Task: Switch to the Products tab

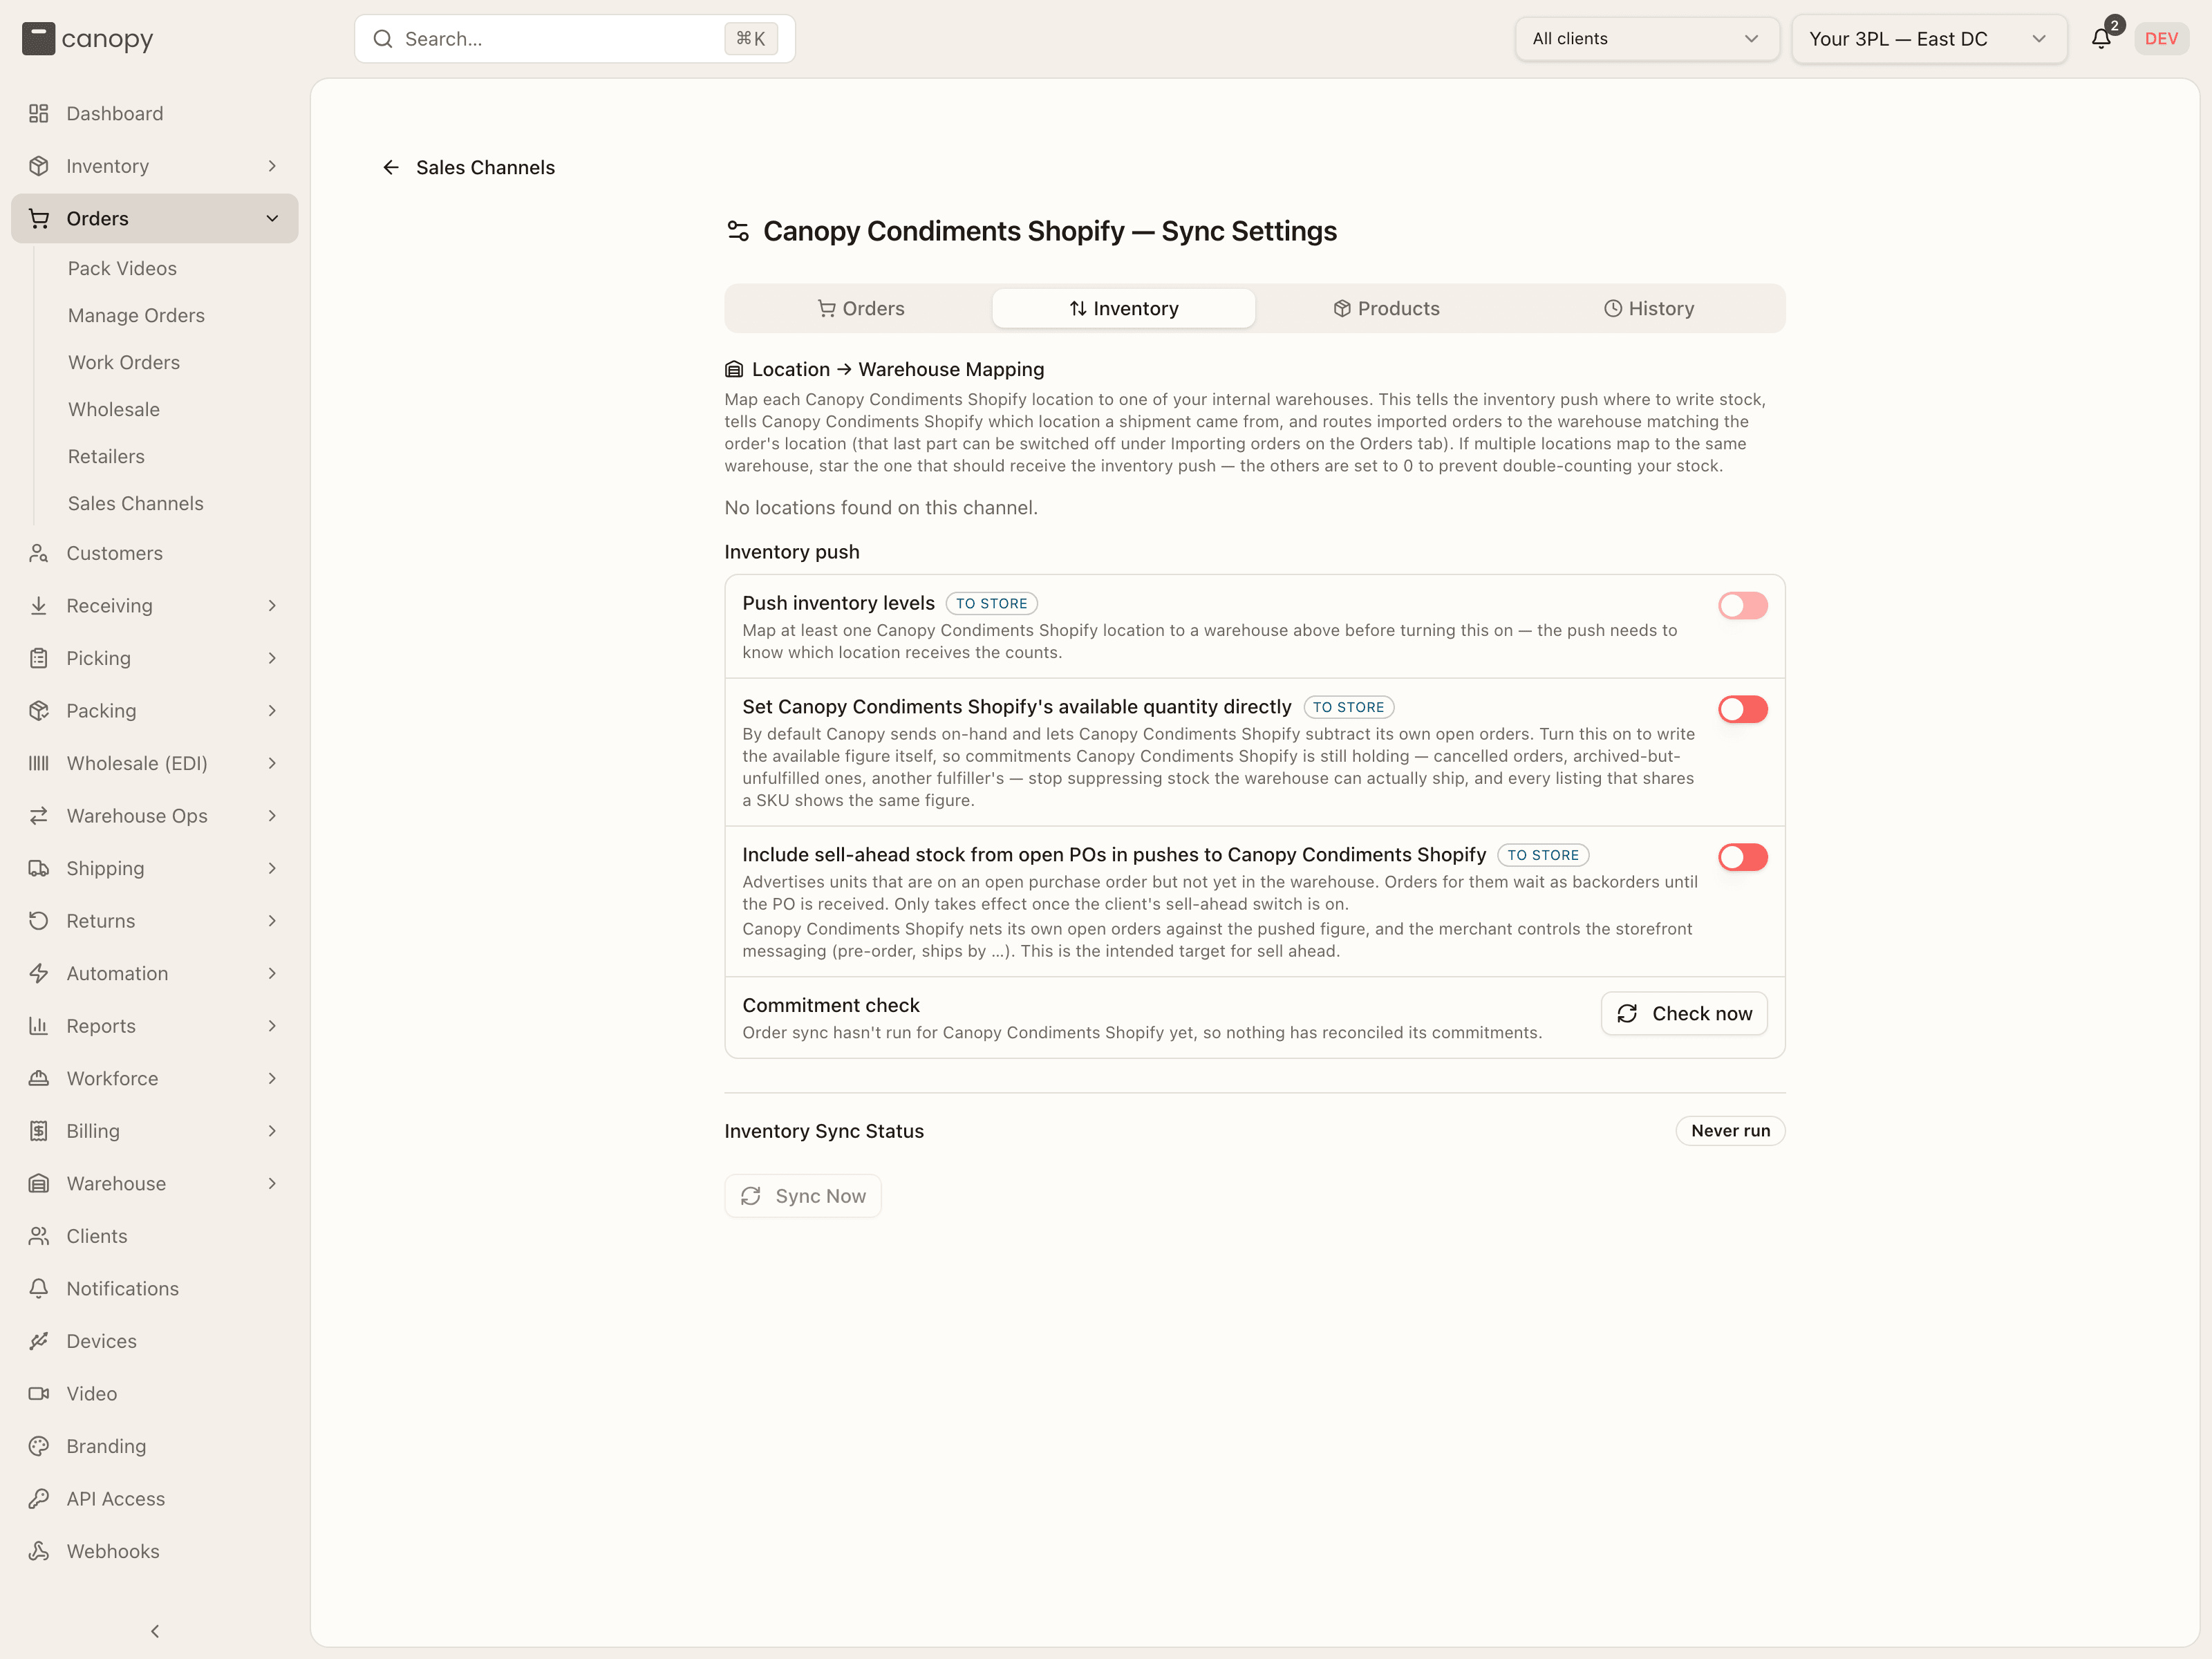Action: point(1386,308)
